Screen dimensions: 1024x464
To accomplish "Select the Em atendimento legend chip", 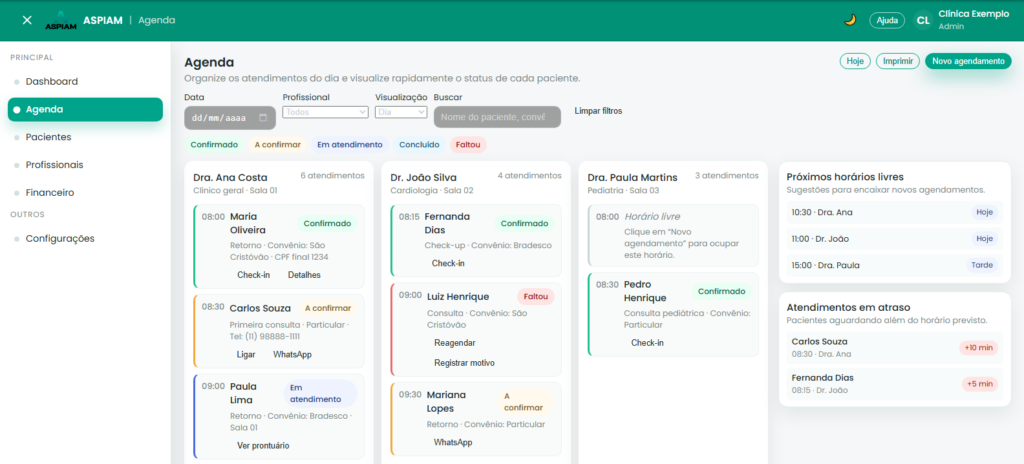I will click(350, 144).
